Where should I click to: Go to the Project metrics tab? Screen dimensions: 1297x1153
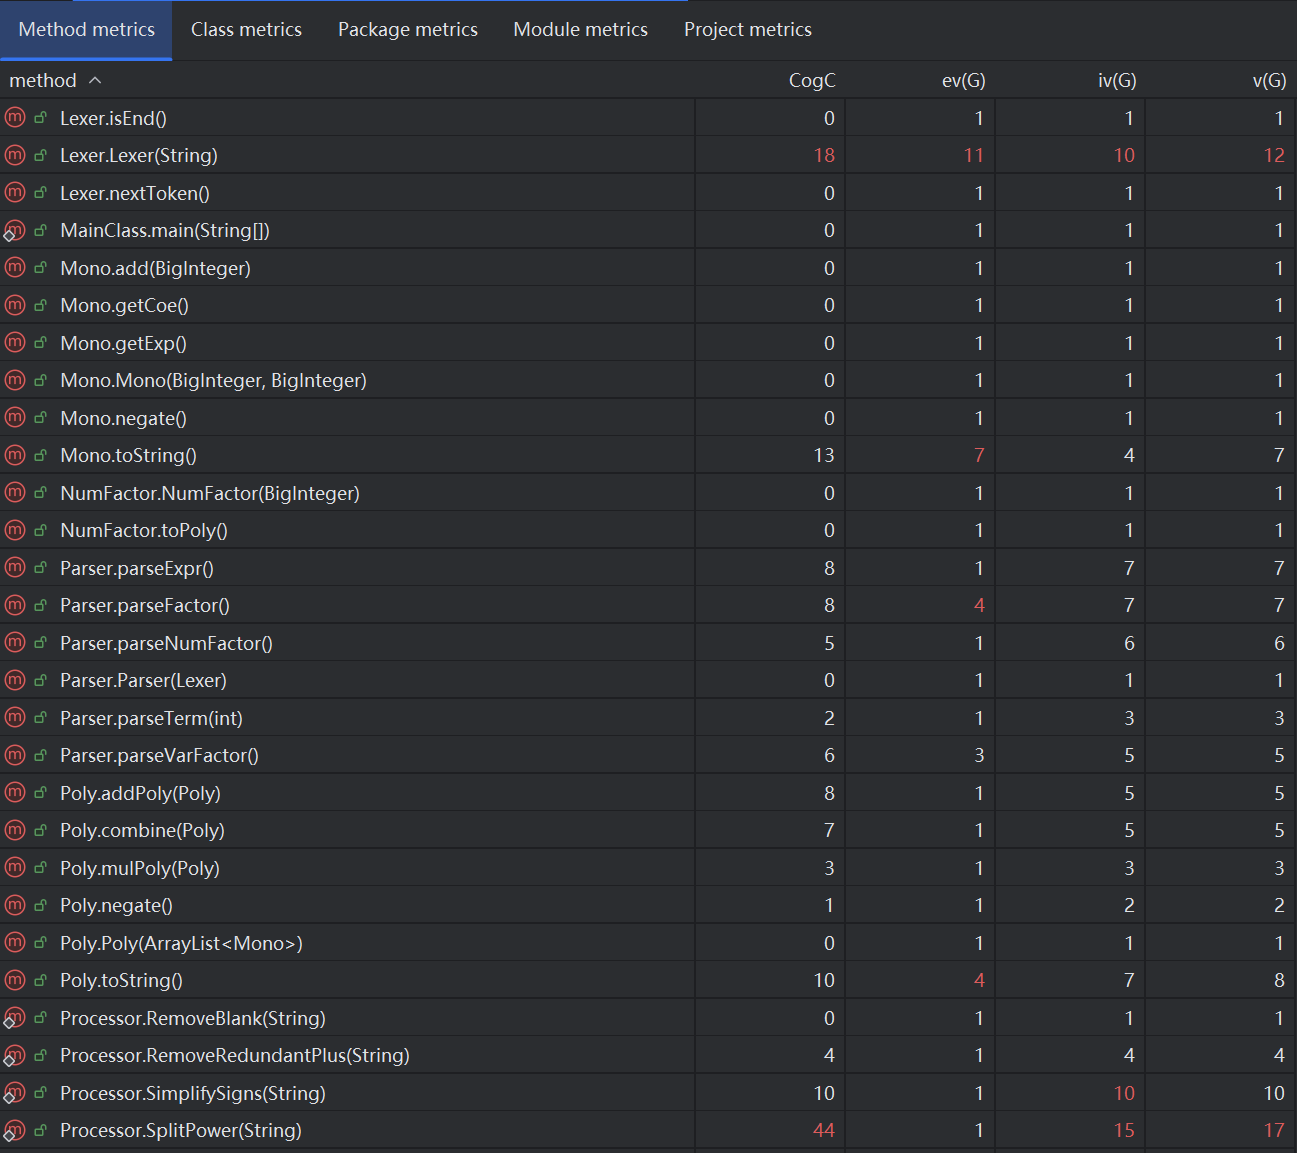[x=748, y=30]
